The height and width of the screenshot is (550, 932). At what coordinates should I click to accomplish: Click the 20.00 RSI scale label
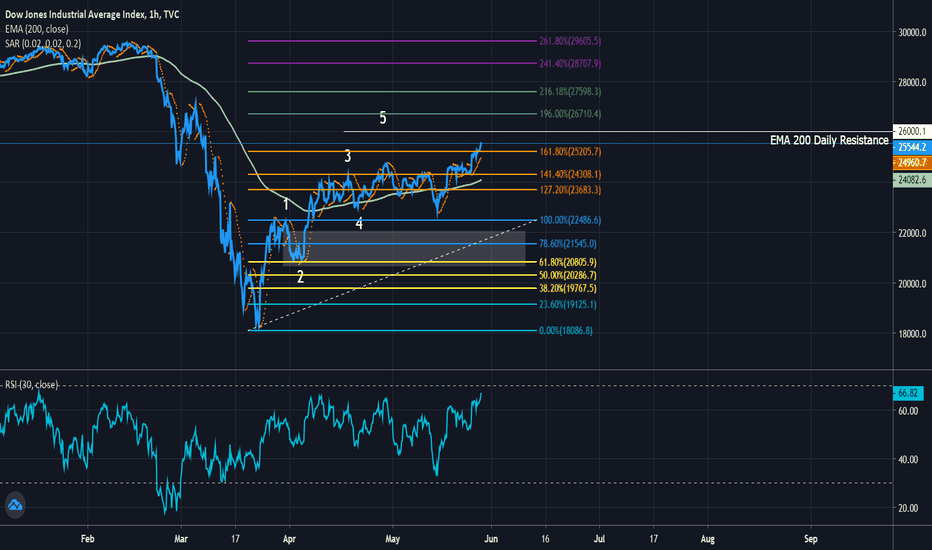(x=908, y=508)
